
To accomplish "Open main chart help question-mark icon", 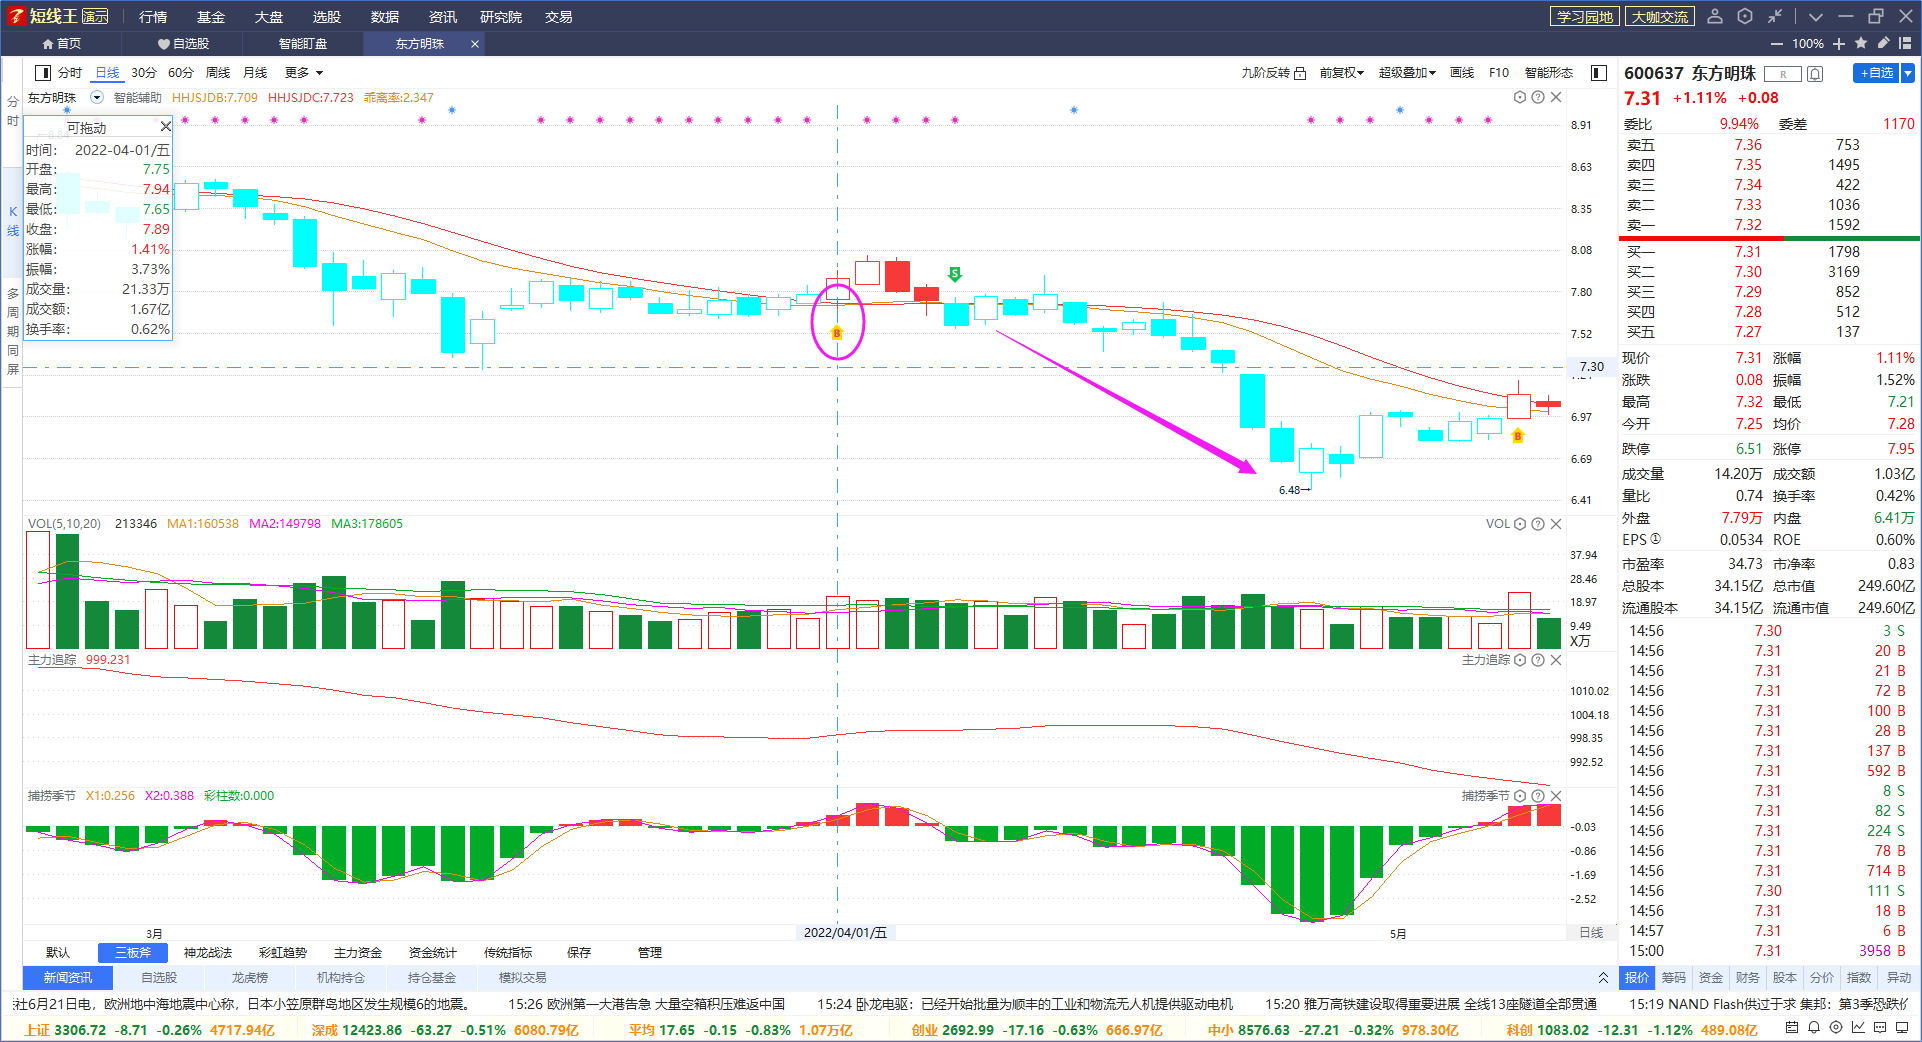I will tap(1538, 97).
